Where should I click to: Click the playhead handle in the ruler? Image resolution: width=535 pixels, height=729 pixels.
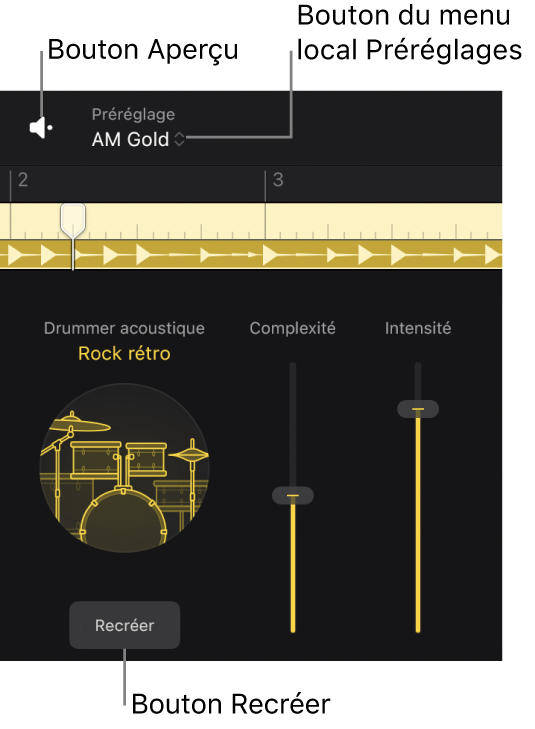tap(73, 219)
